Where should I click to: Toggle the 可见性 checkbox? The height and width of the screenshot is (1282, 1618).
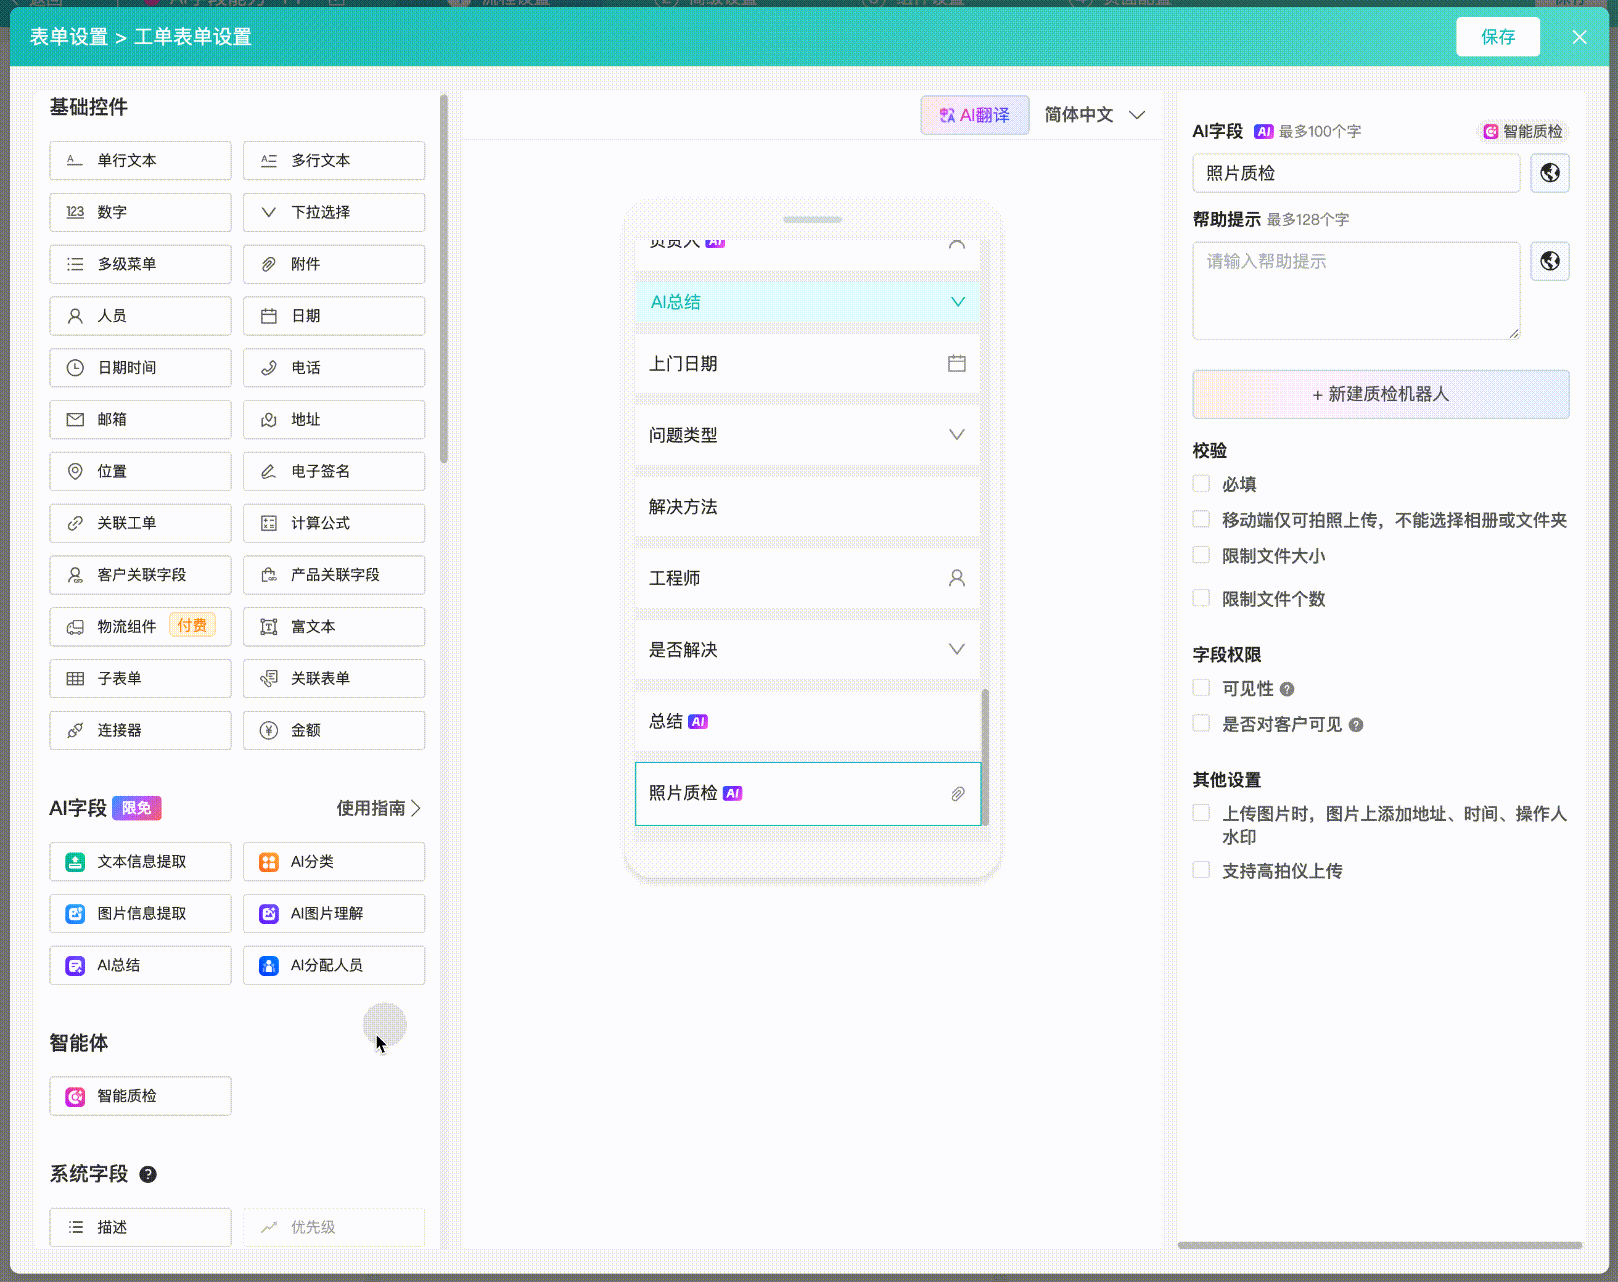[1201, 688]
